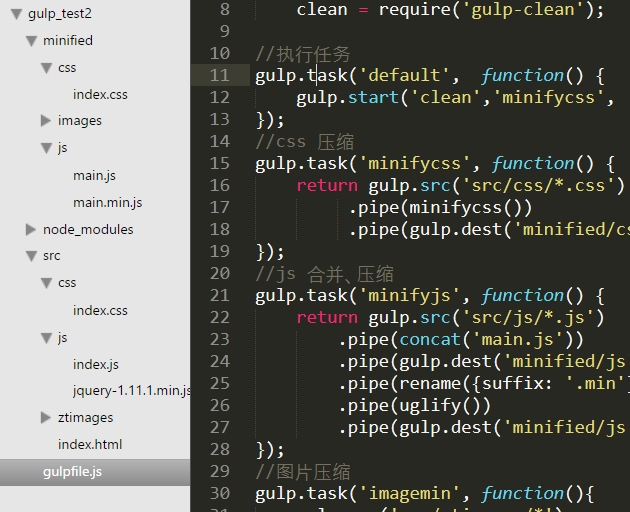Click line number 21 in the gutter

coord(219,295)
